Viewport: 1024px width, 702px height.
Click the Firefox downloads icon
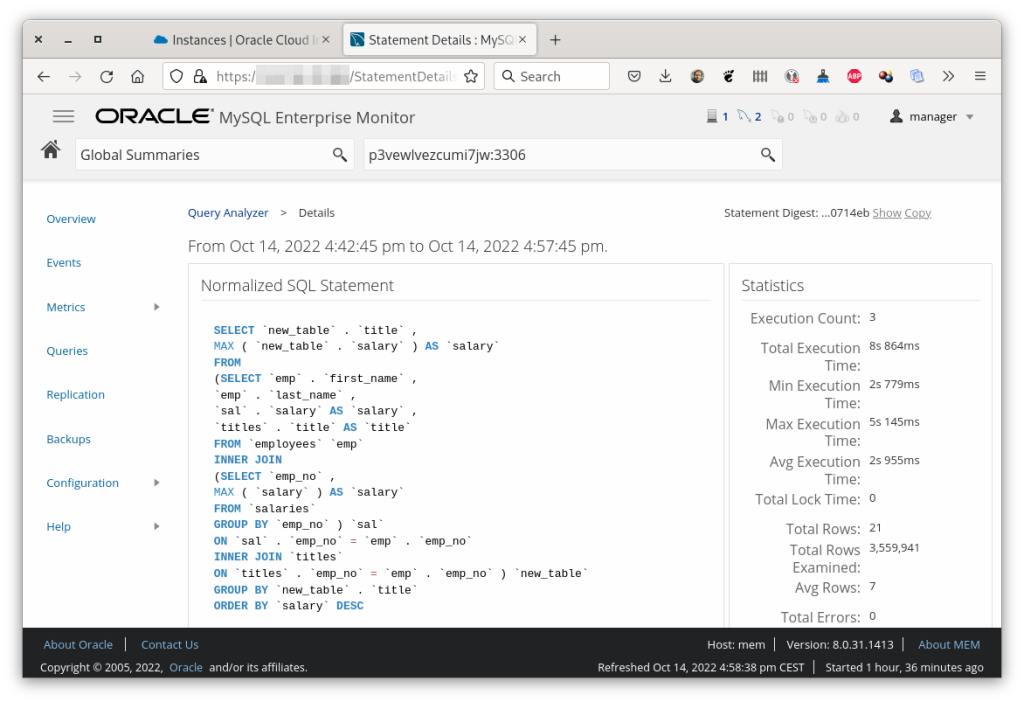[665, 75]
